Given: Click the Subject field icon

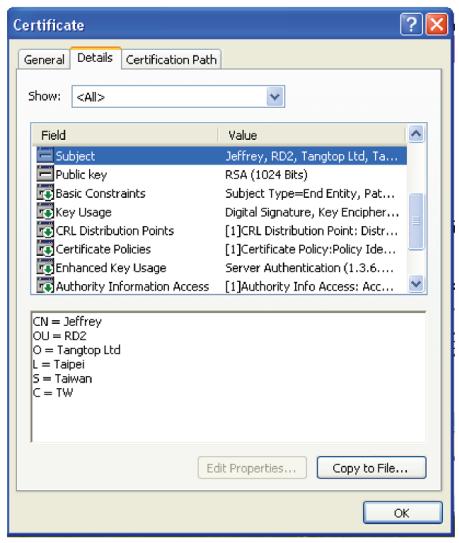Looking at the screenshot, I should coord(45,155).
